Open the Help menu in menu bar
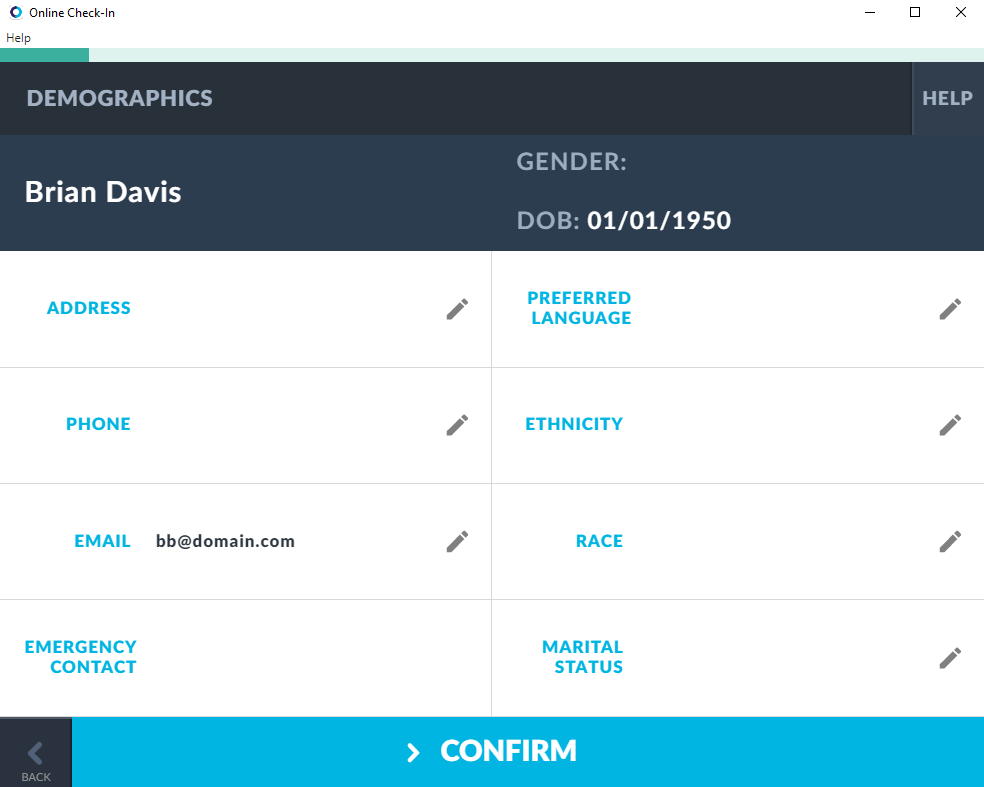This screenshot has height=787, width=984. coord(18,38)
